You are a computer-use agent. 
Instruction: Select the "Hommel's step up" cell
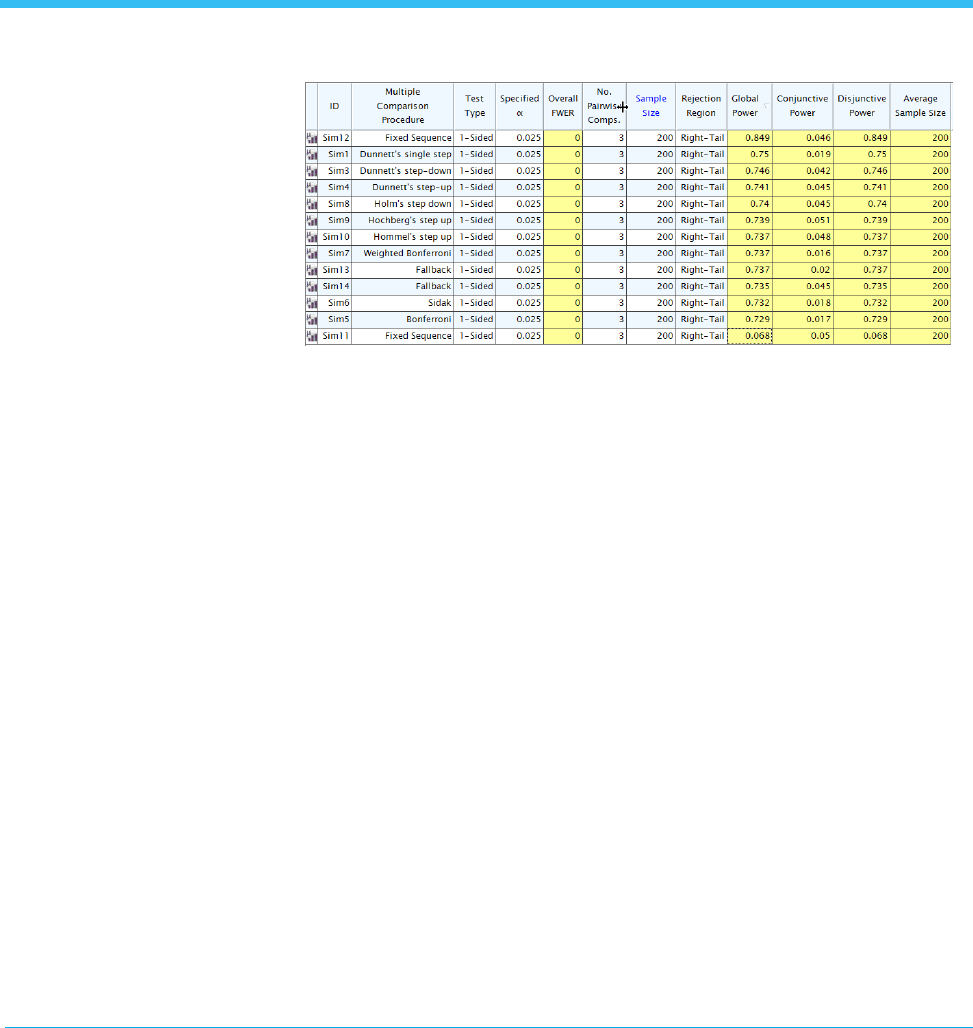(x=403, y=237)
